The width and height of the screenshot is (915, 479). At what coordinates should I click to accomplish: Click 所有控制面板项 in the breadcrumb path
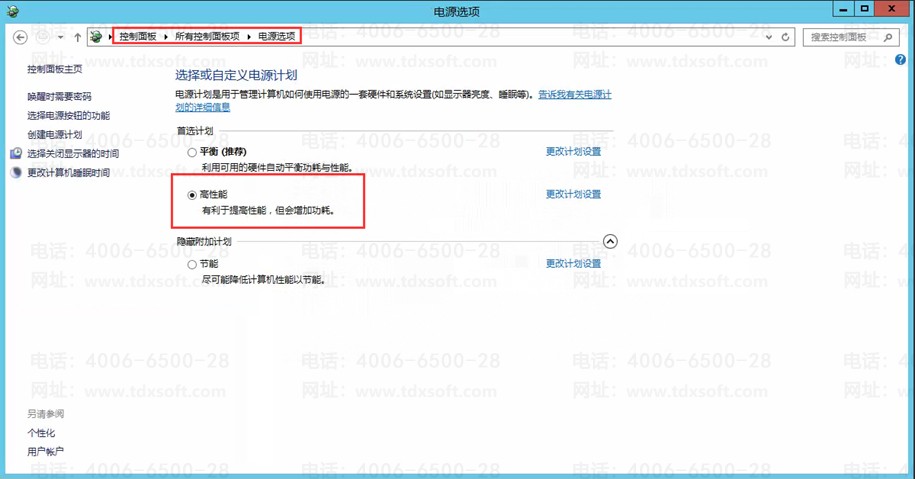[207, 37]
